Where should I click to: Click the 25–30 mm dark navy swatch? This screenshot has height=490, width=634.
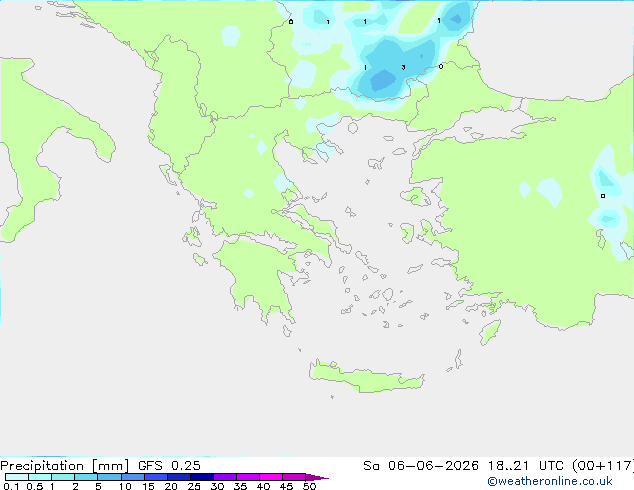(202, 477)
